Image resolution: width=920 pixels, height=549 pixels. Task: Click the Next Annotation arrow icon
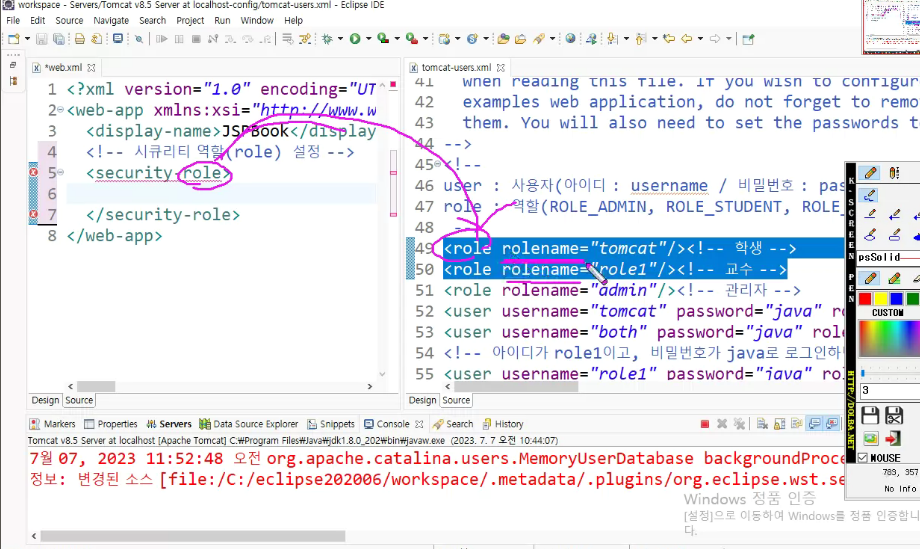[x=612, y=39]
